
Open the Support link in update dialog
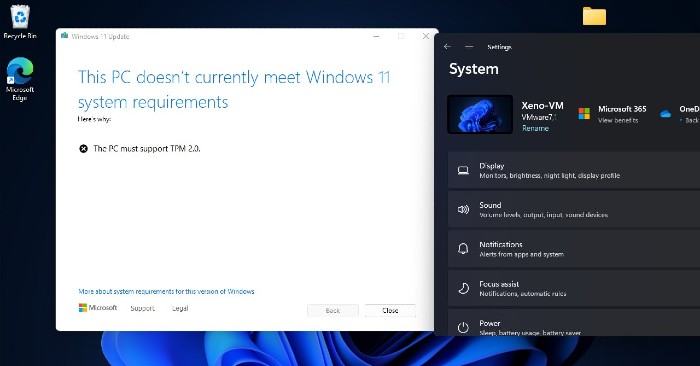tap(142, 308)
